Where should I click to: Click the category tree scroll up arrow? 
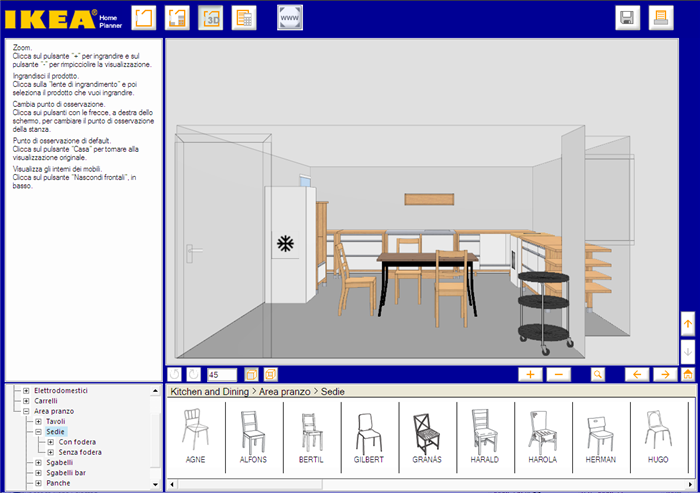pyautogui.click(x=155, y=391)
